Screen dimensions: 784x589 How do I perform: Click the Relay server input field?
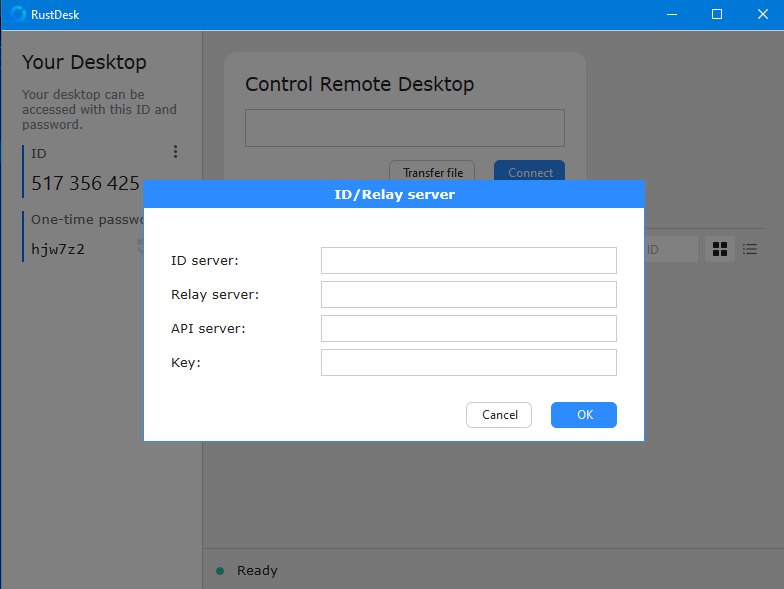point(468,294)
